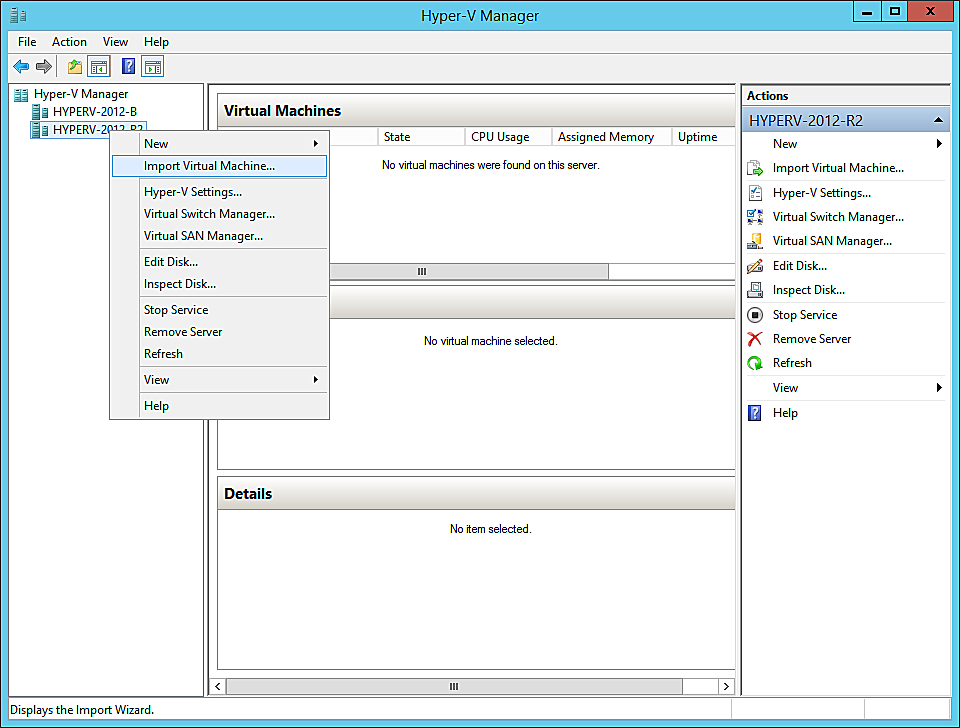This screenshot has width=960, height=728.
Task: Toggle the Show/Hide Action Pane icon
Action: (x=152, y=66)
